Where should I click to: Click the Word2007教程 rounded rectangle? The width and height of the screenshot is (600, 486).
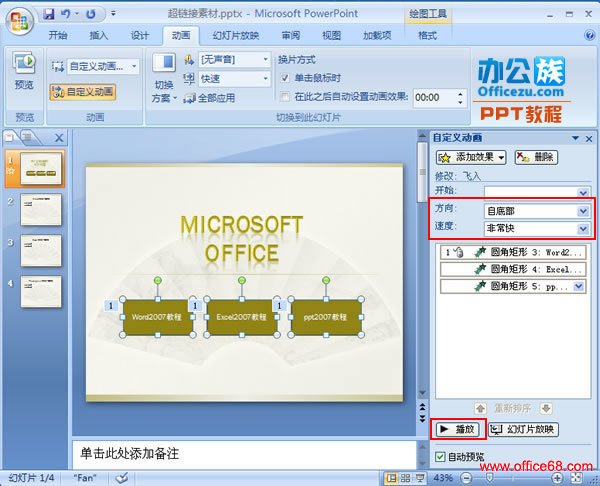157,317
